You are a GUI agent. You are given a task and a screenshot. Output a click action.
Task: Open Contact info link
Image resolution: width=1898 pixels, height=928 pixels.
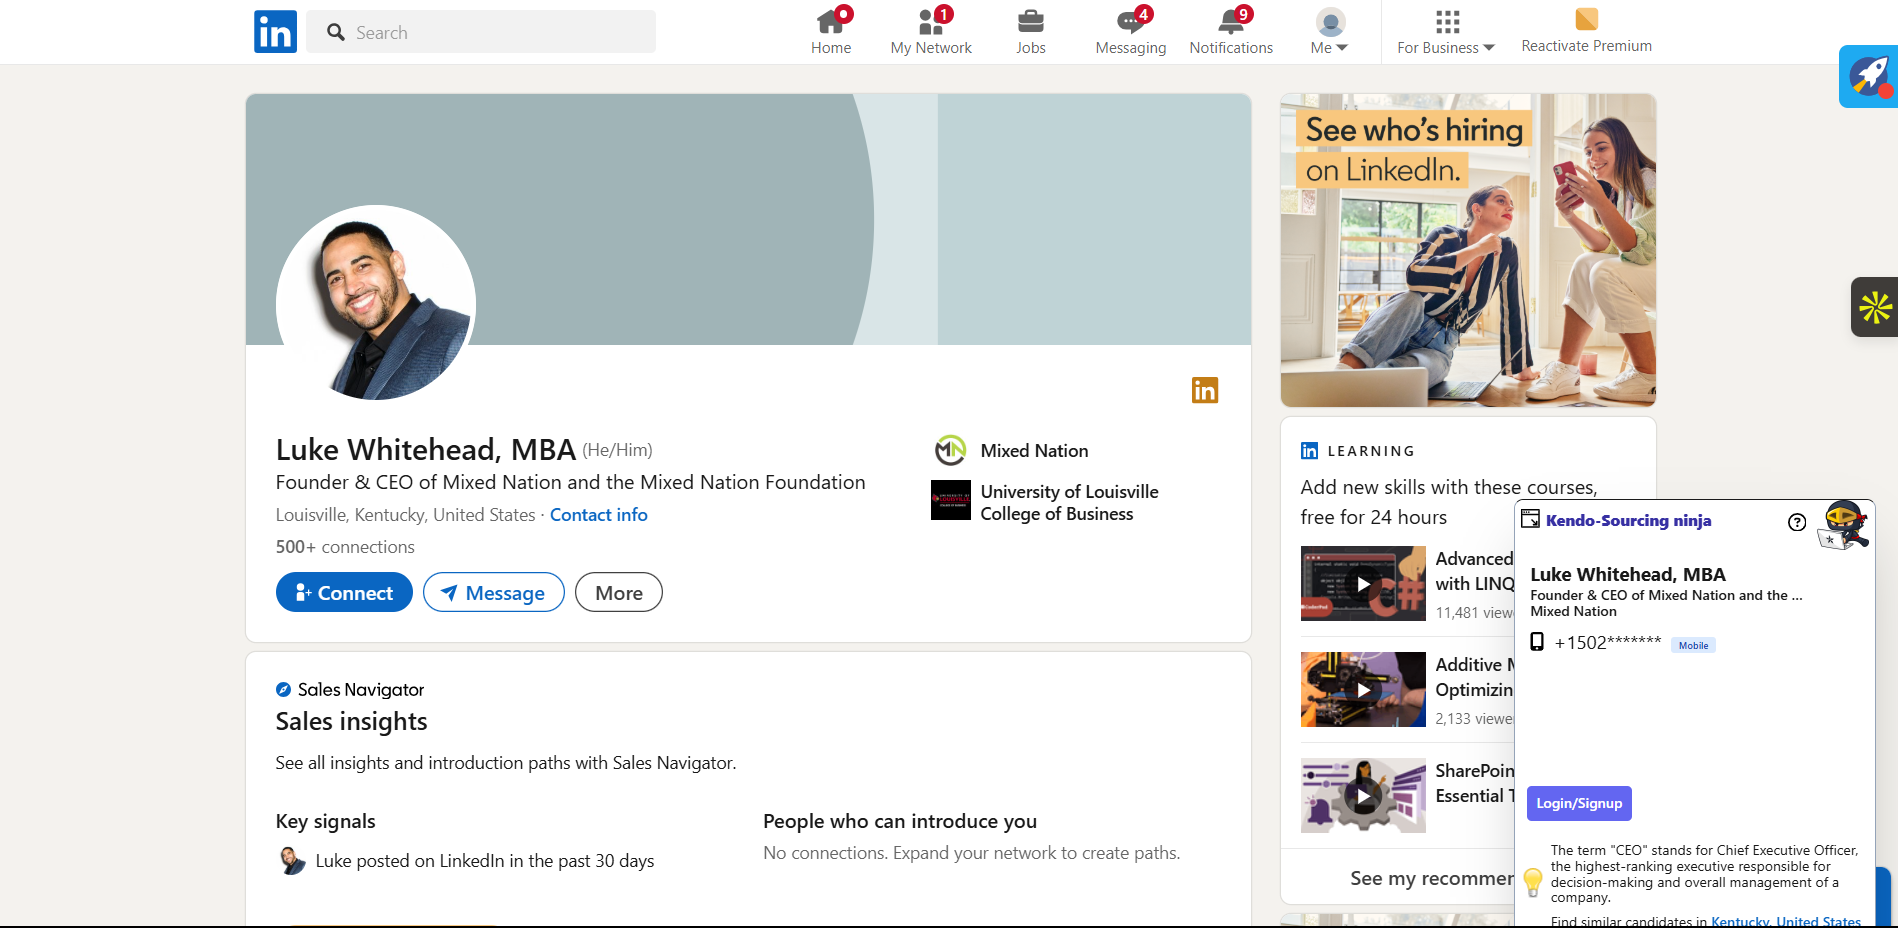click(x=599, y=515)
